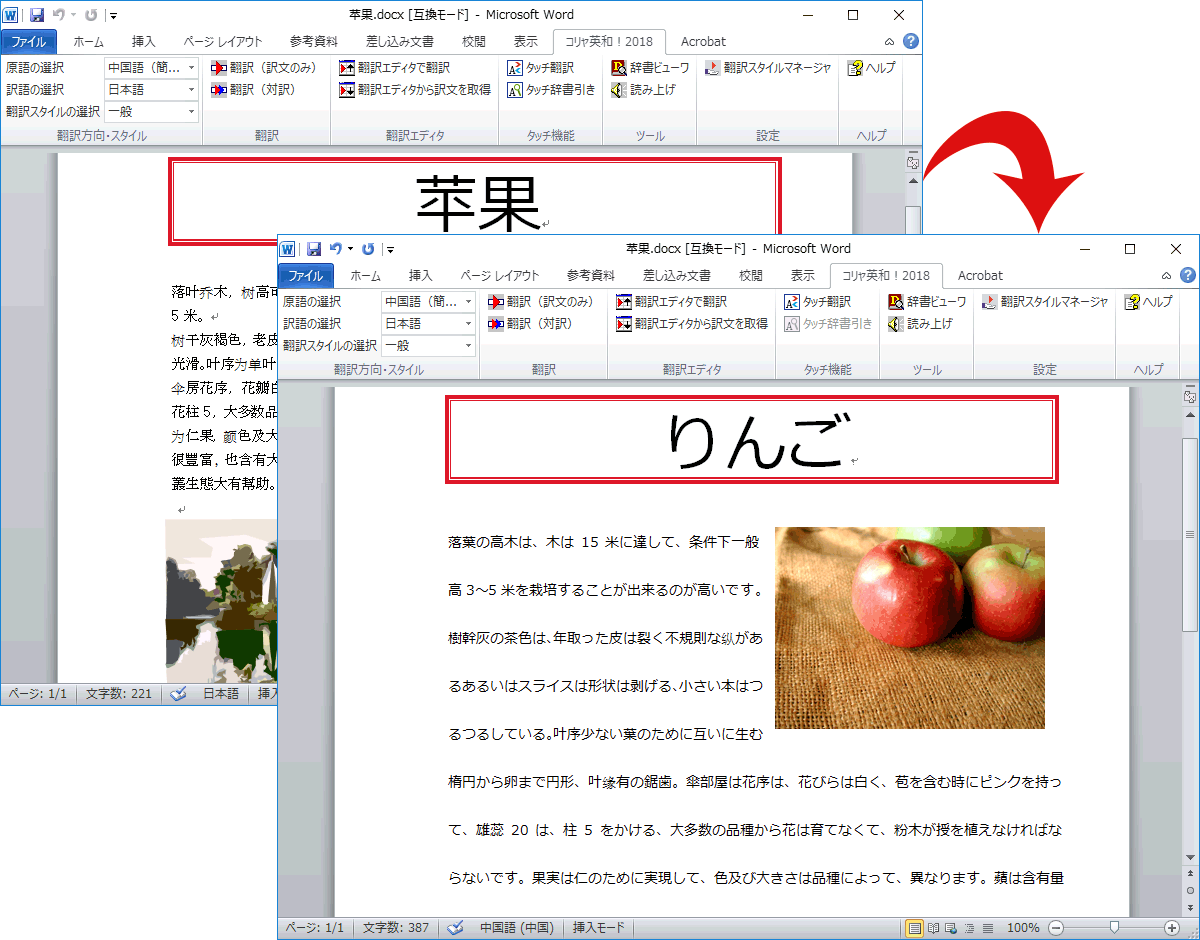The height and width of the screenshot is (940, 1200).
Task: Click blue Word help icon, front window
Action: click(x=1187, y=275)
